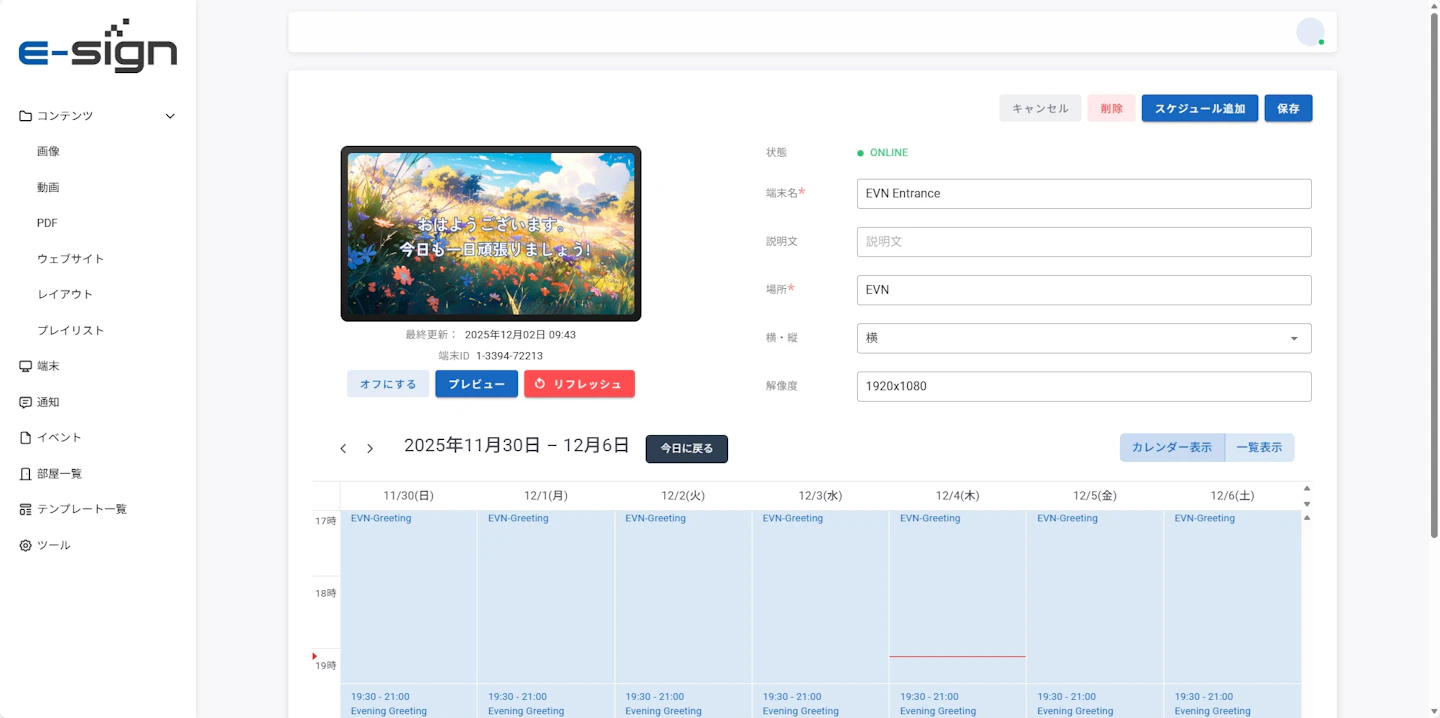Click the e-sign logo
The height and width of the screenshot is (718, 1440).
click(98, 47)
